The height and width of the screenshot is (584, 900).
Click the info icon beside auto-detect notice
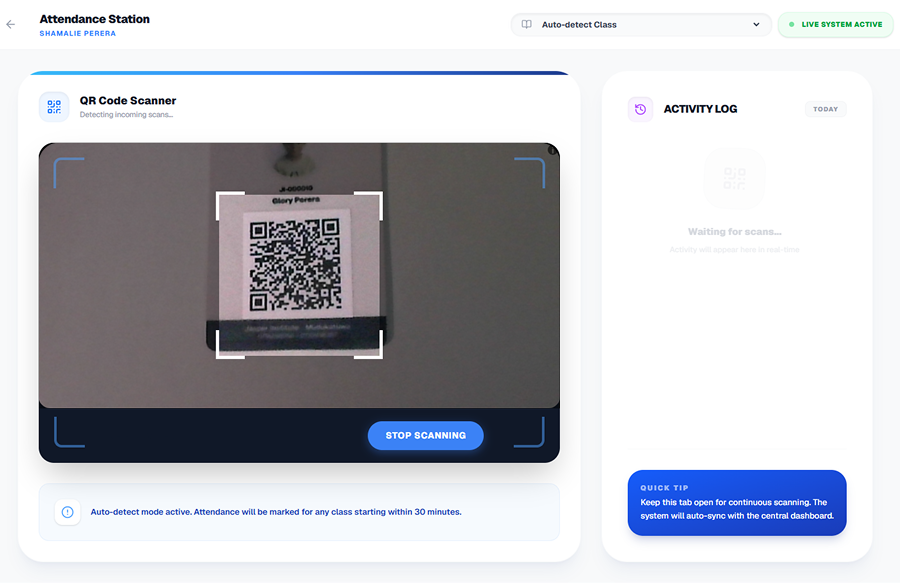(x=67, y=512)
